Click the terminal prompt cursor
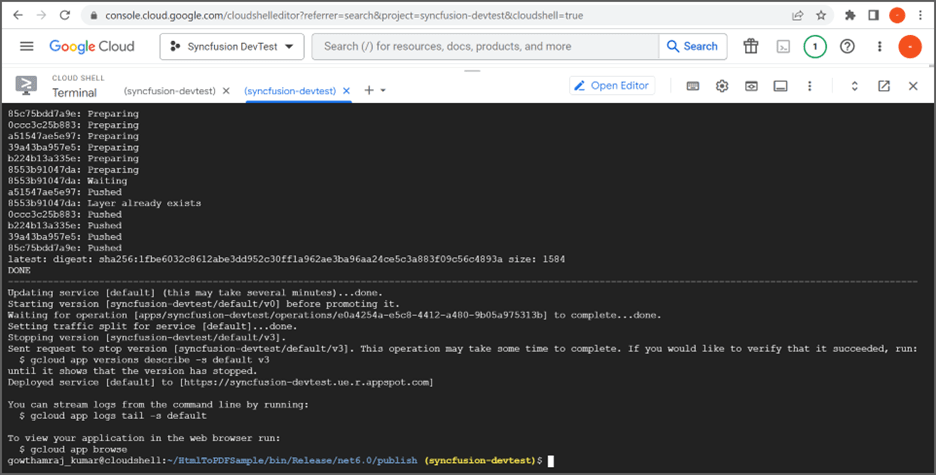Screen dimensions: 936x475 [551, 461]
